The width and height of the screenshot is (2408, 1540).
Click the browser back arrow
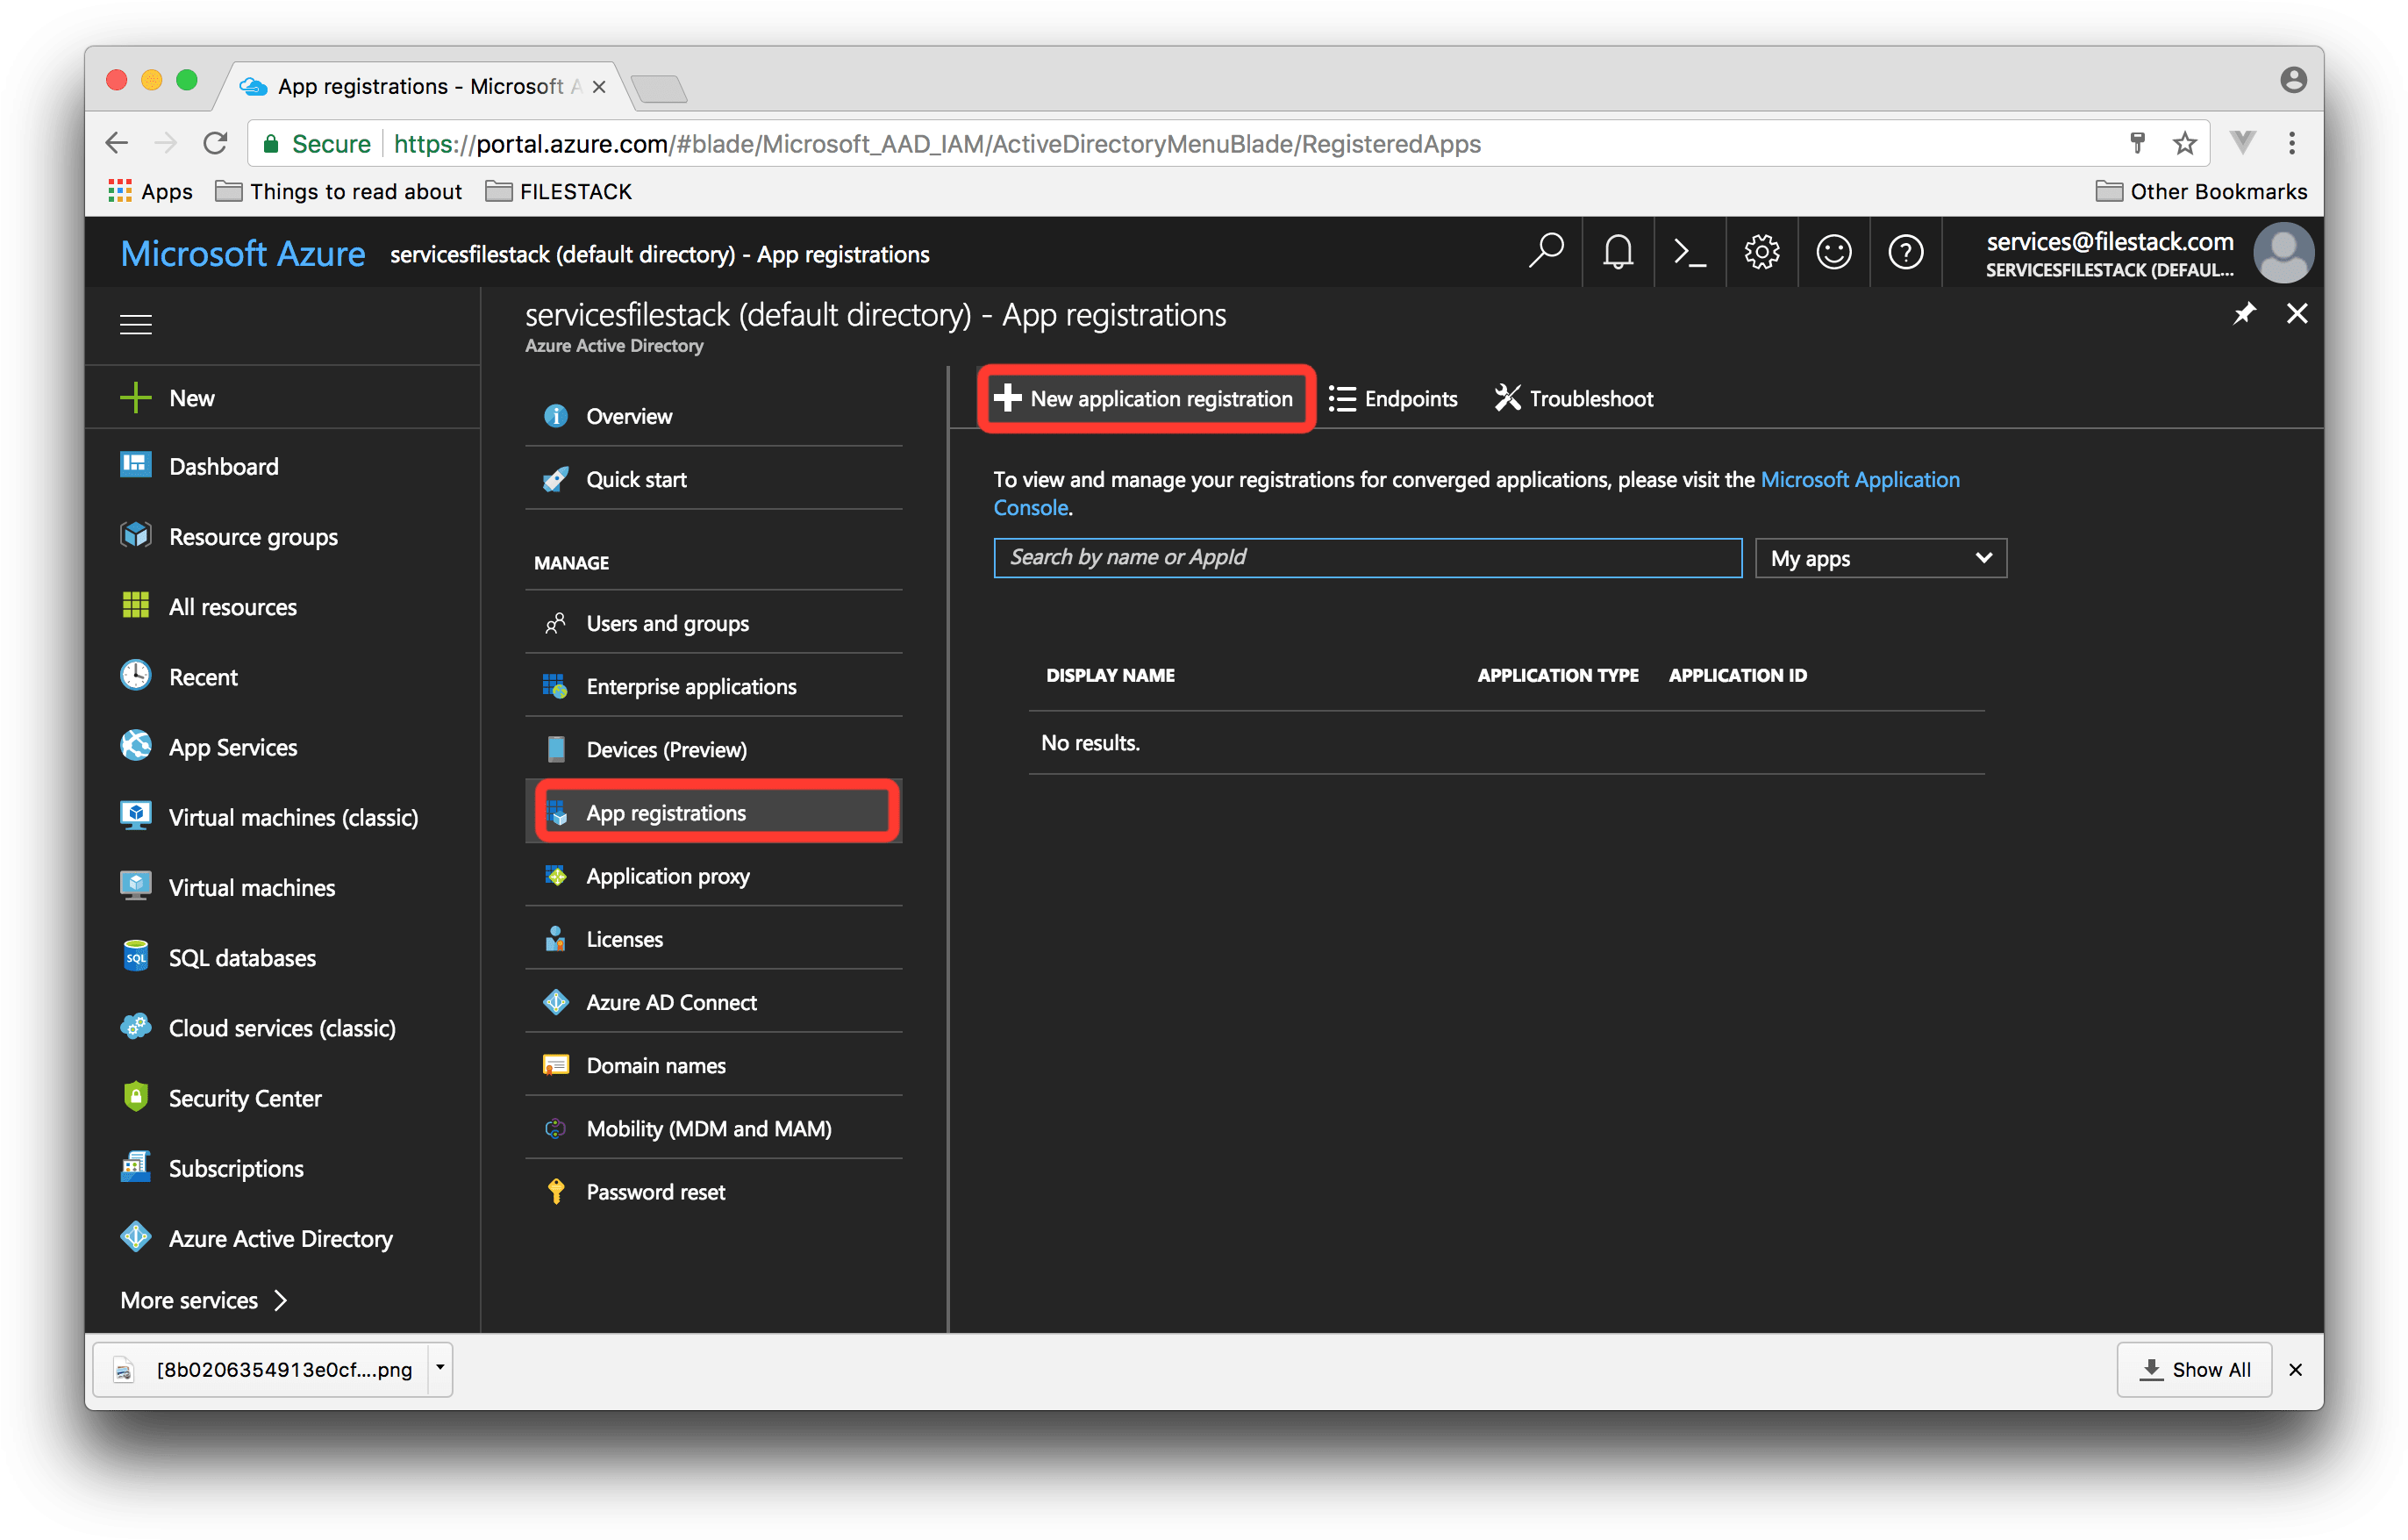click(117, 143)
